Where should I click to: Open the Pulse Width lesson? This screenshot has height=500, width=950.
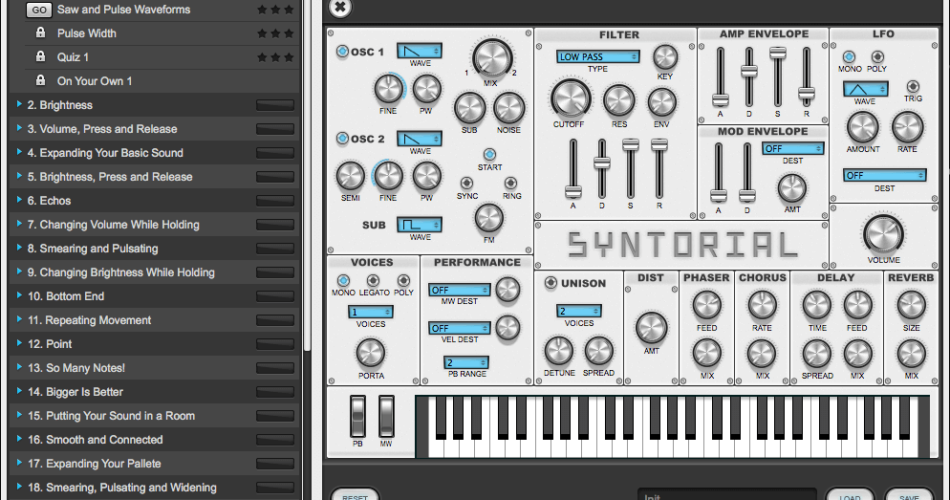[x=86, y=33]
